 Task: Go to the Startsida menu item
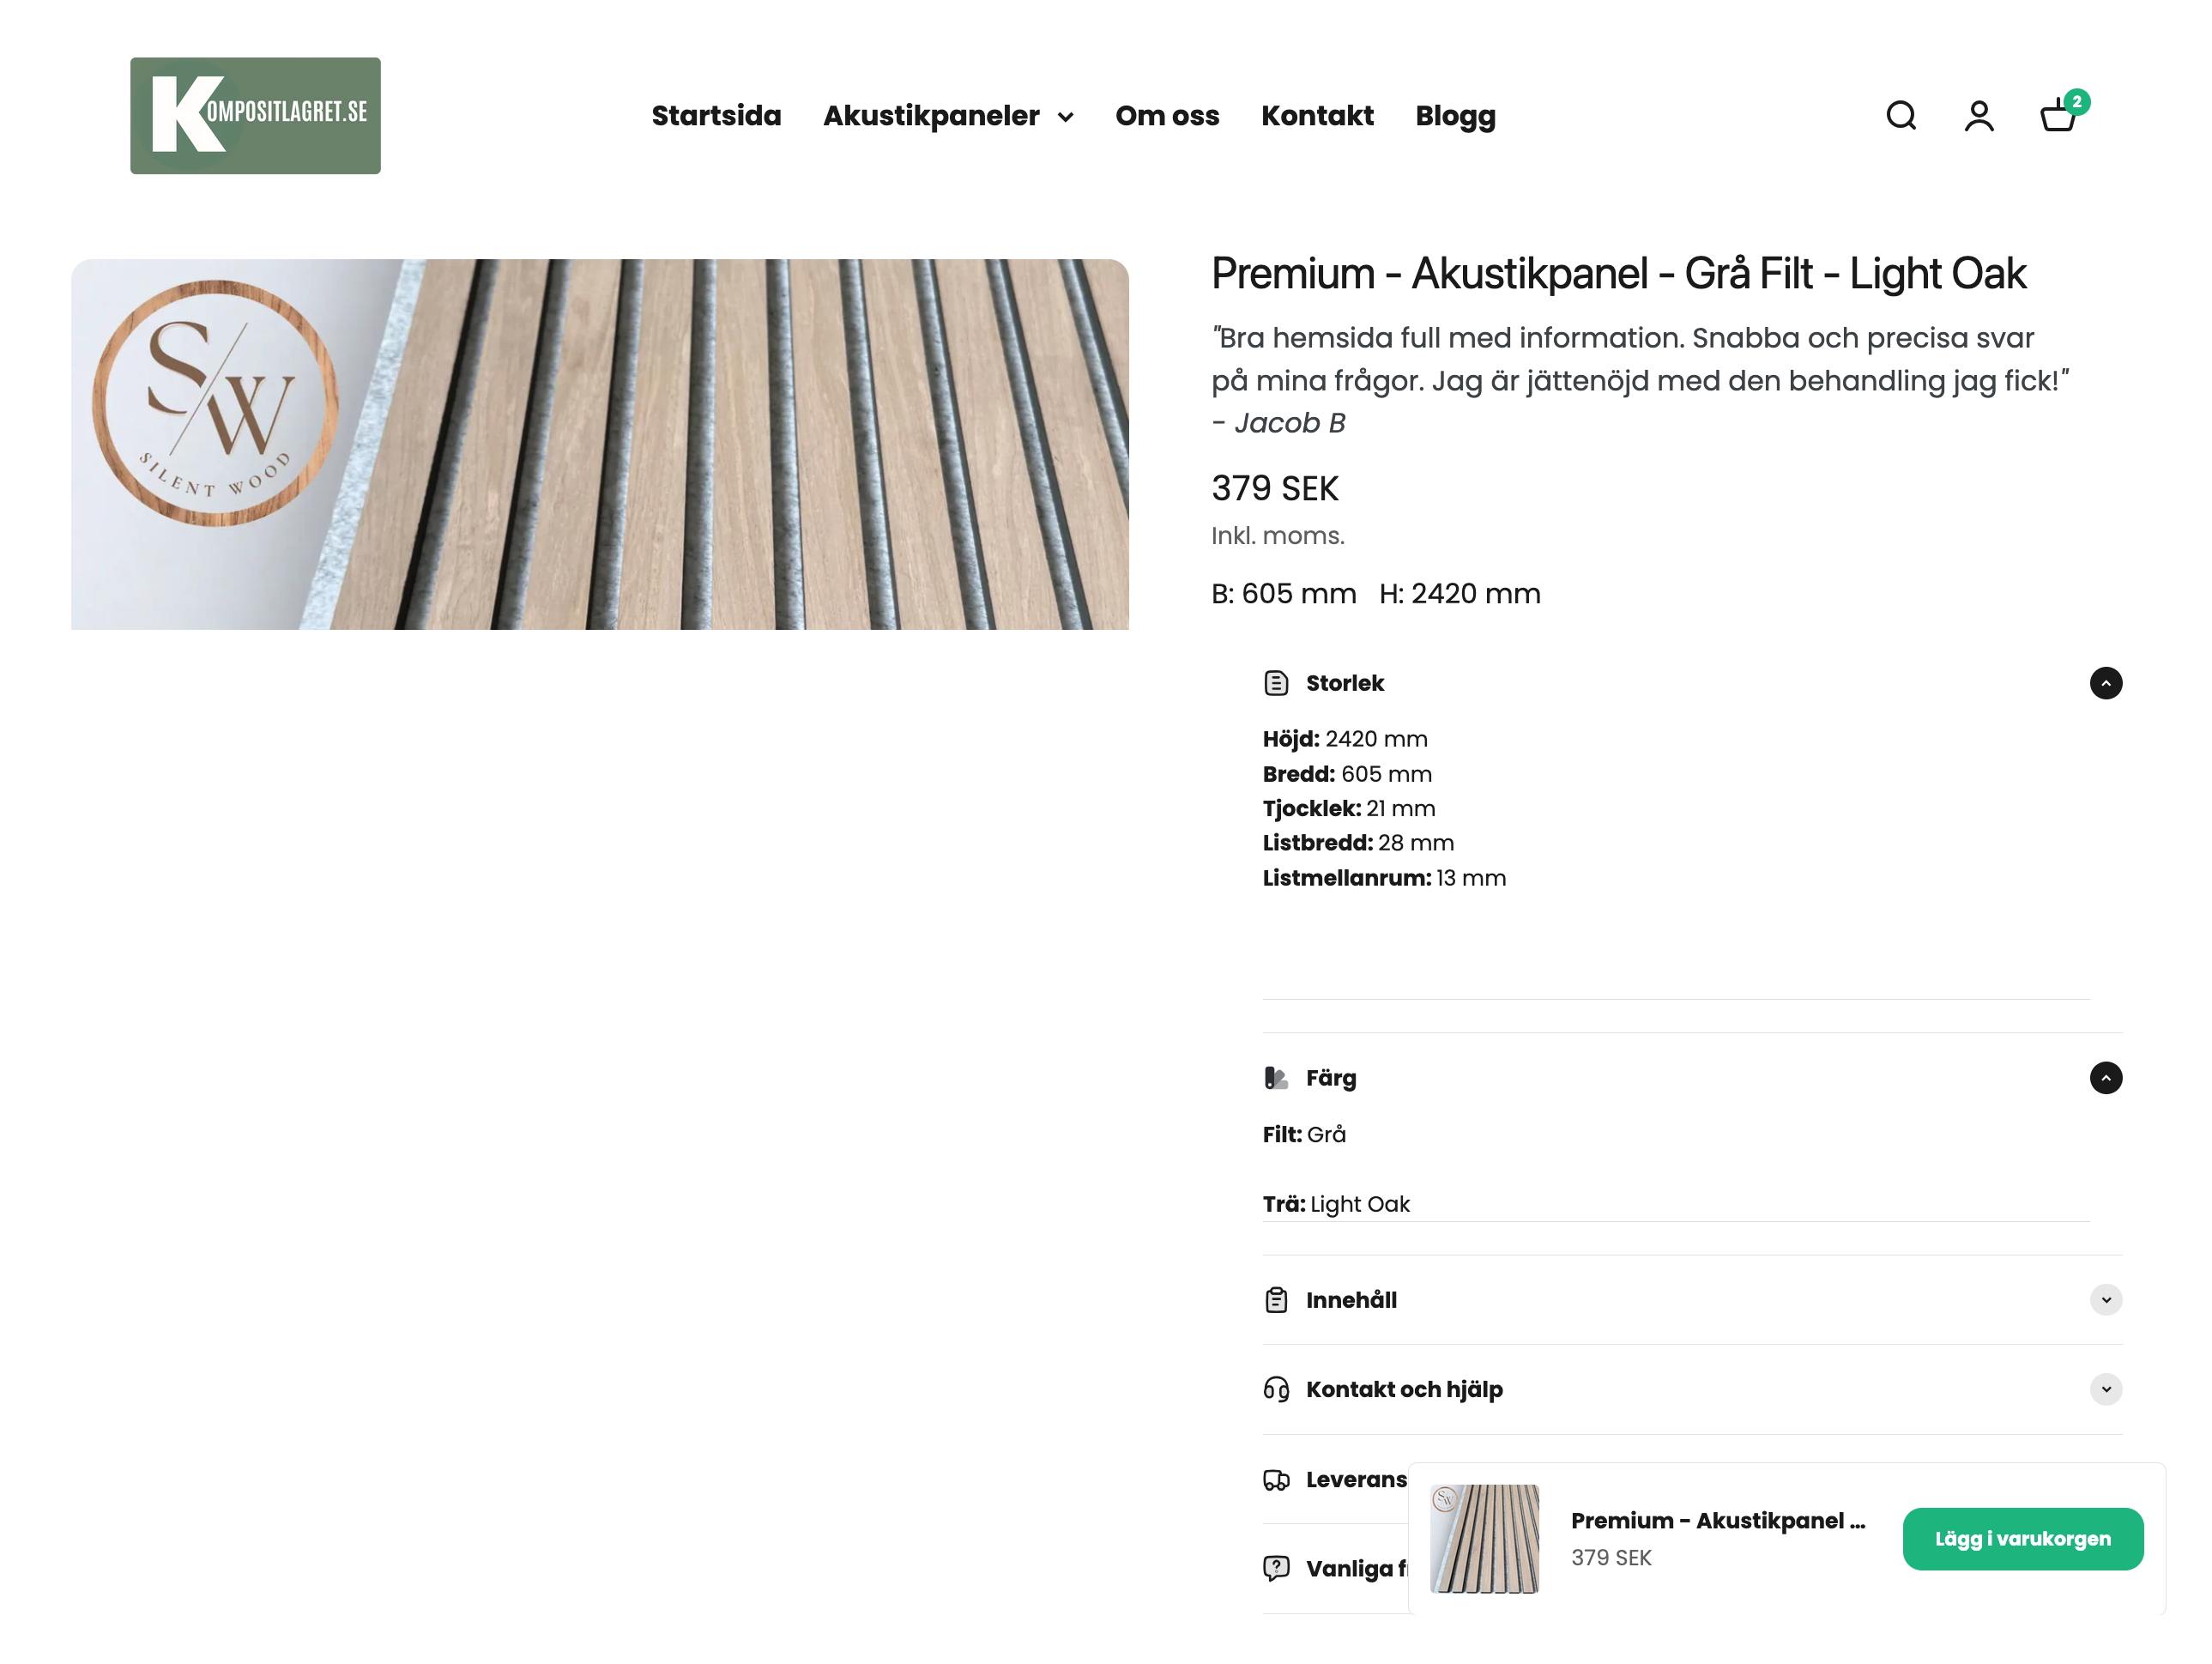click(x=716, y=116)
